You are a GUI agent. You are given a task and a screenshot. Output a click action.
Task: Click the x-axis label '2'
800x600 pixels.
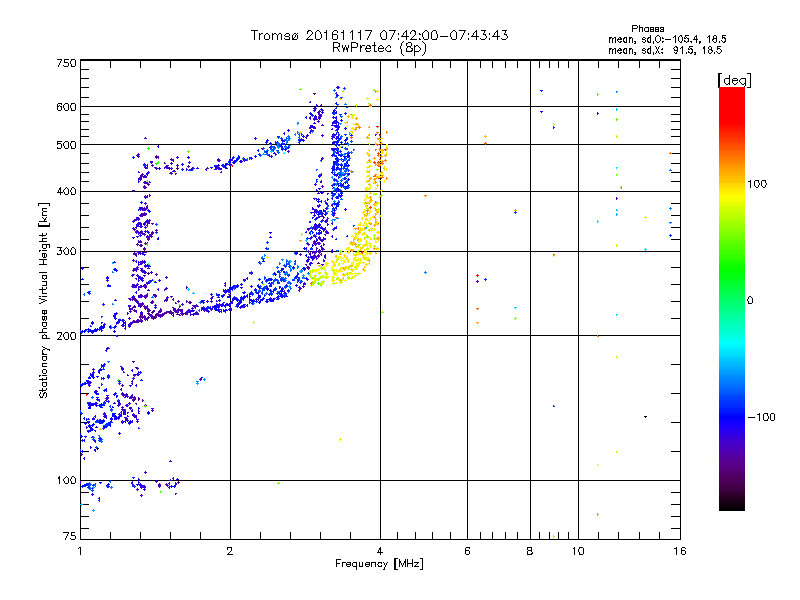230,551
